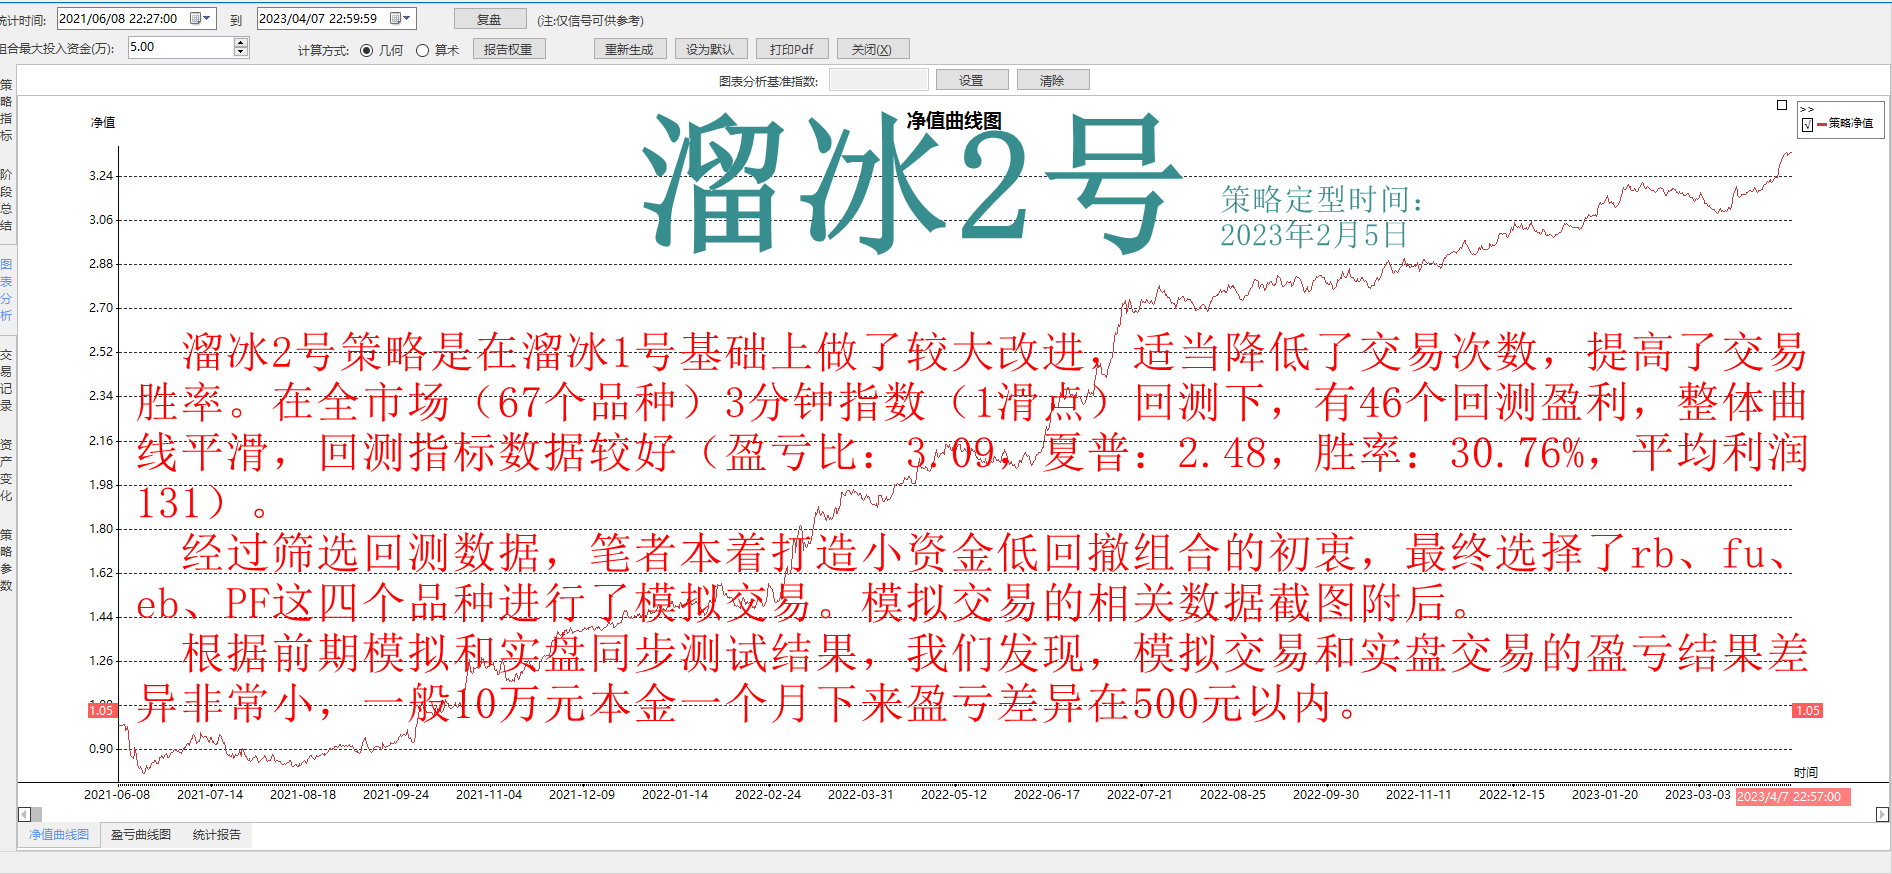Click the 重新生成 button
Viewport: 1892px width, 874px height.
[x=629, y=49]
